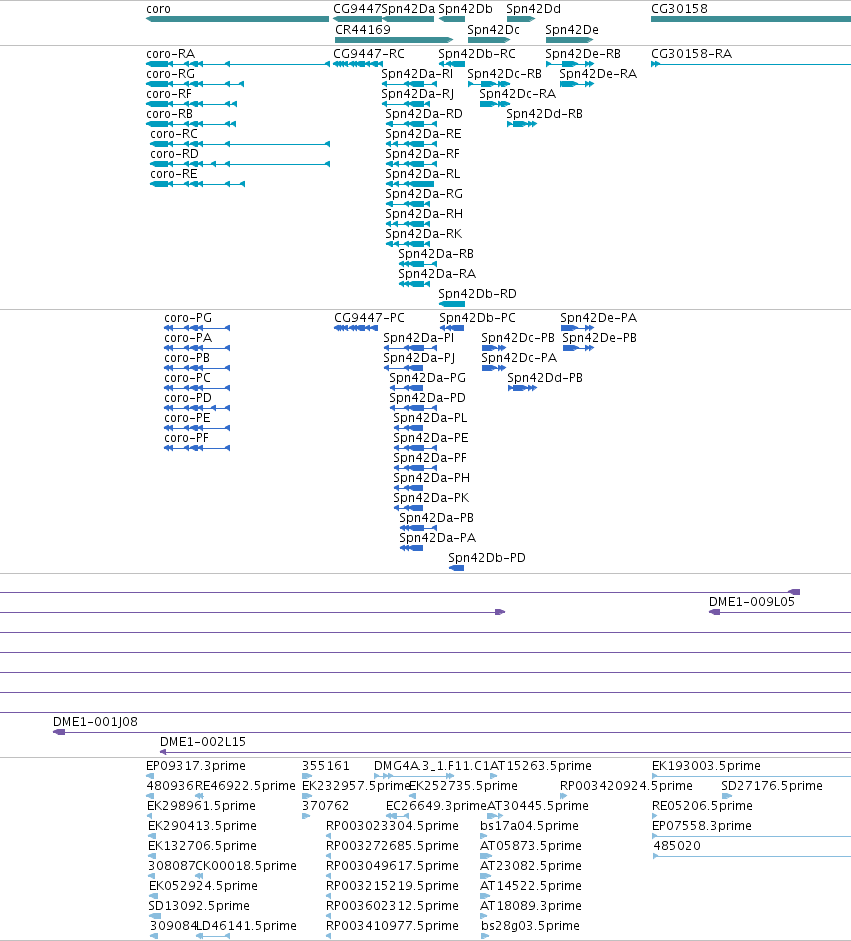Select transcript coro-RA

pyautogui.click(x=238, y=64)
